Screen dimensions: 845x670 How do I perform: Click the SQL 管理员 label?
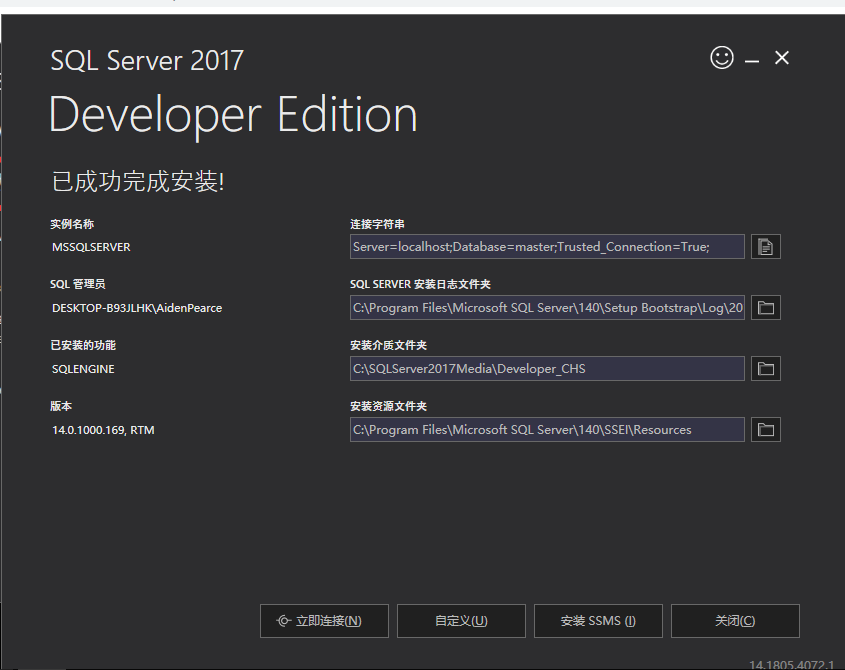click(78, 284)
